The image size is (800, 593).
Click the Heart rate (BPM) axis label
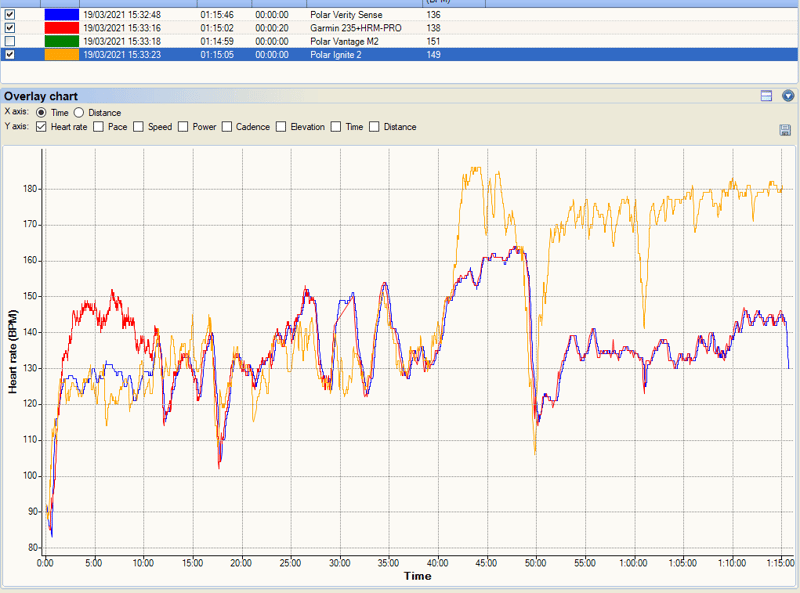click(13, 352)
